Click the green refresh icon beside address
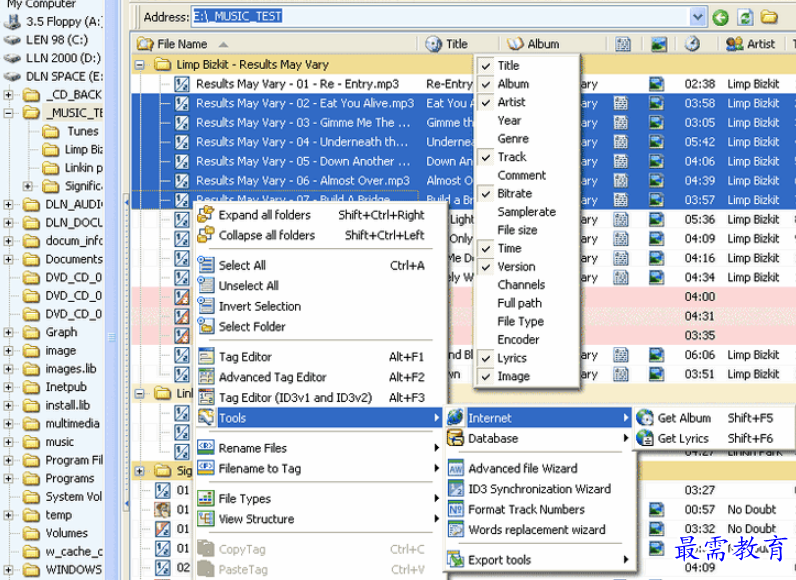The height and width of the screenshot is (580, 796). 745,18
